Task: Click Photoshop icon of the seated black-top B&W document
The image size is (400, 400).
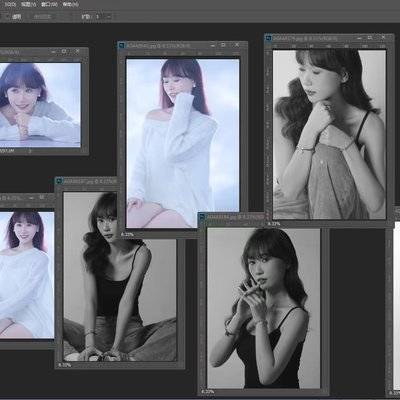Action: (x=59, y=181)
